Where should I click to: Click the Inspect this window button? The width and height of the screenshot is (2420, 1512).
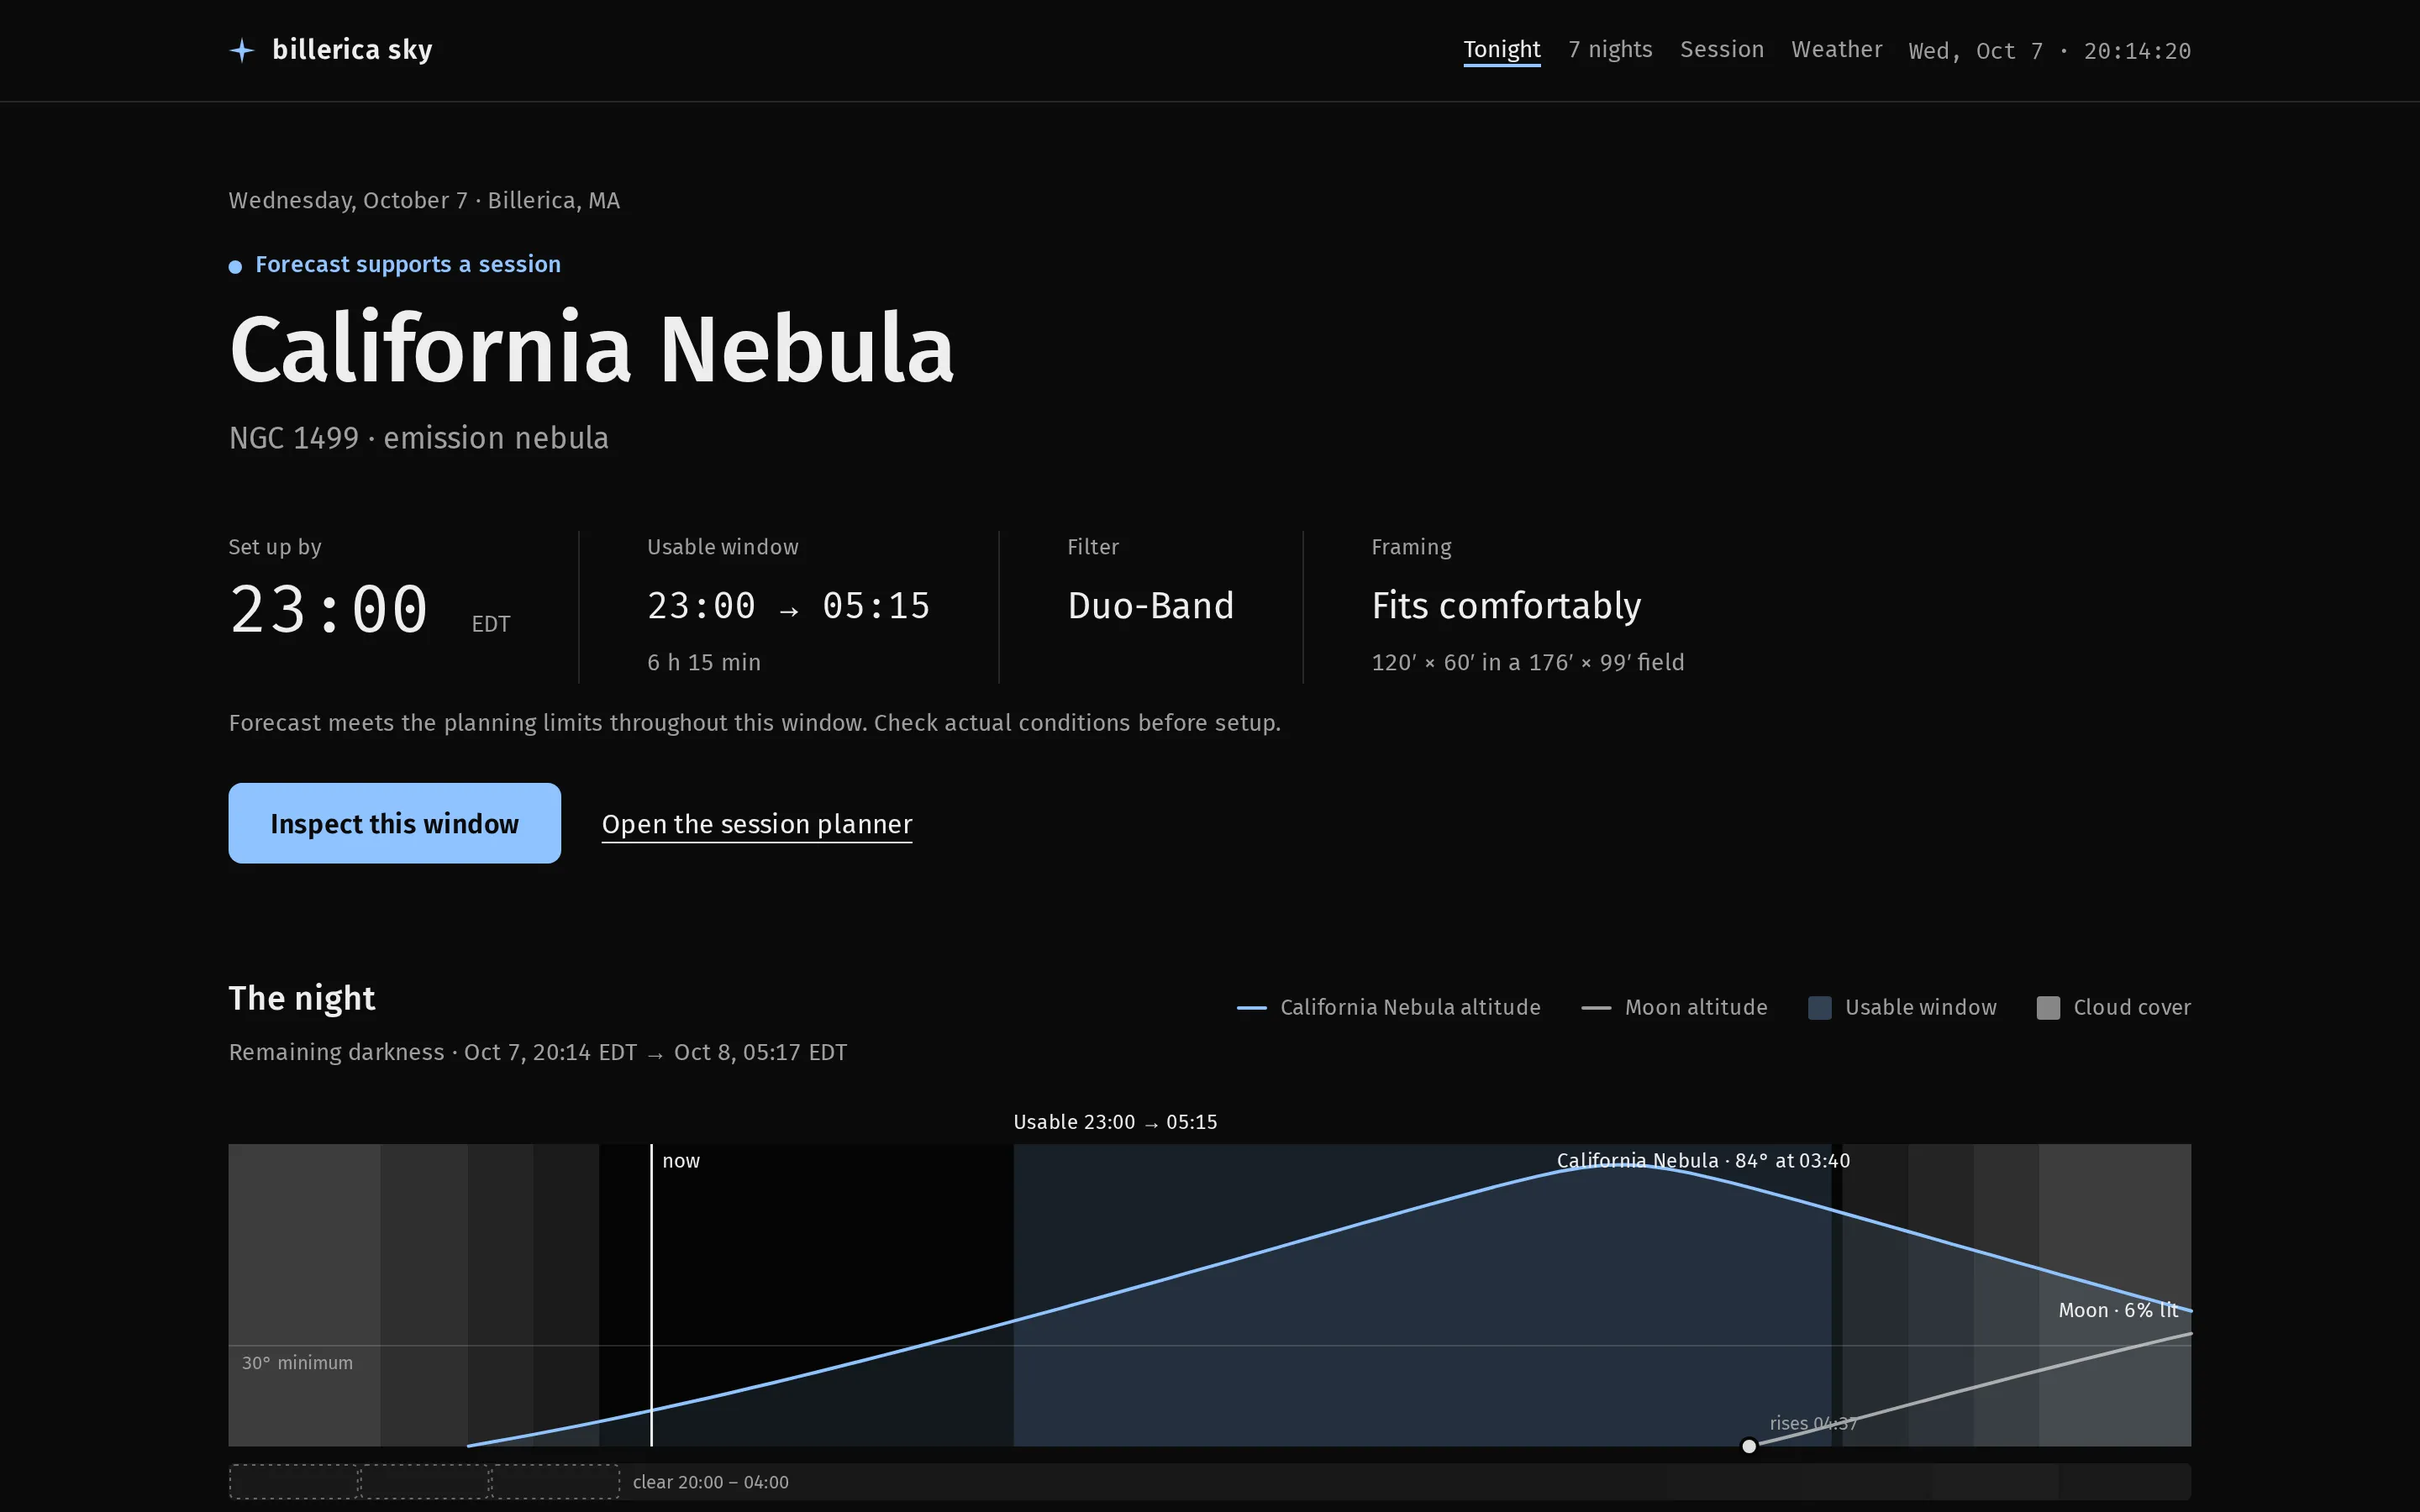pos(394,823)
